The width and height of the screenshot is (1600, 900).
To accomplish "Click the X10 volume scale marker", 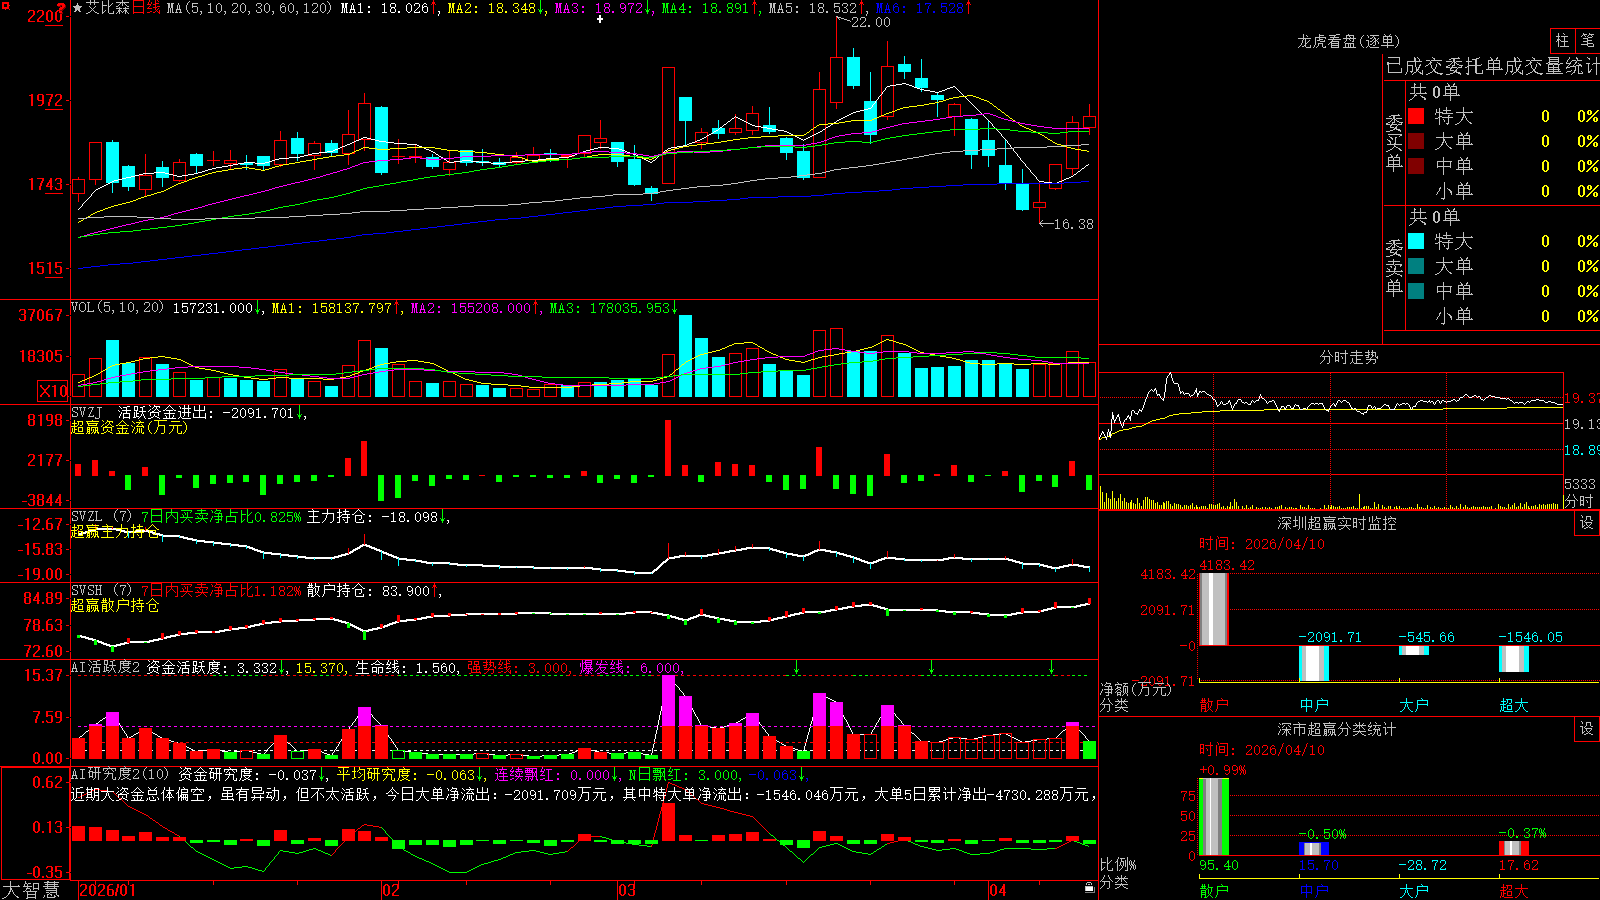I will coord(53,391).
